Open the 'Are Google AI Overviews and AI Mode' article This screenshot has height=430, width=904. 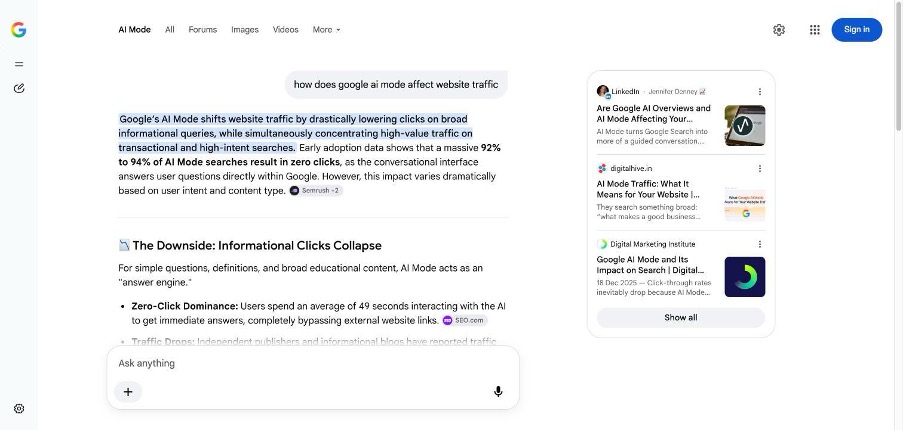(654, 114)
